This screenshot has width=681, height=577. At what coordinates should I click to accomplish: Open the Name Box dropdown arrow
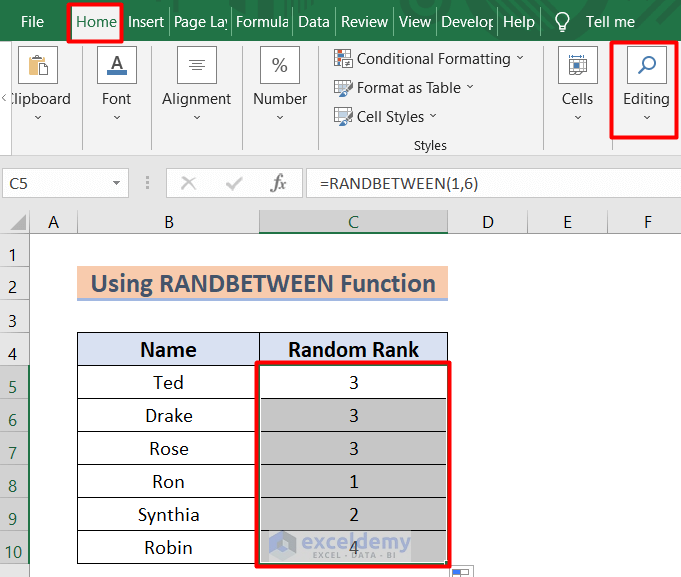click(116, 183)
